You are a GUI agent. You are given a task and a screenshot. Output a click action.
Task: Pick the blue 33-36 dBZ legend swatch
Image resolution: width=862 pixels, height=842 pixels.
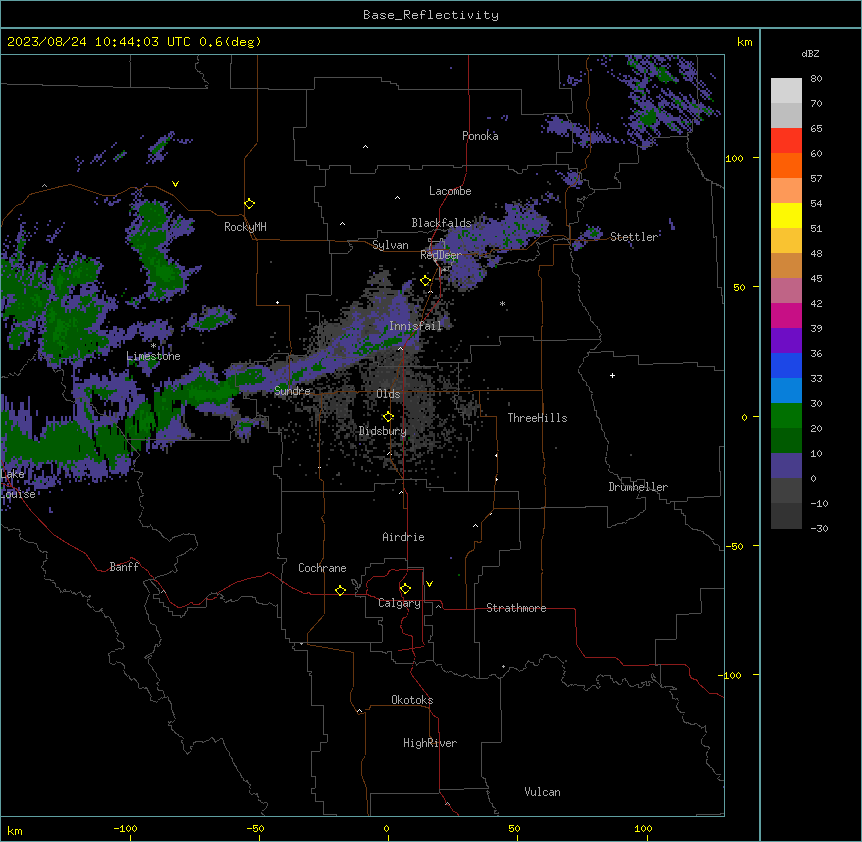click(786, 366)
